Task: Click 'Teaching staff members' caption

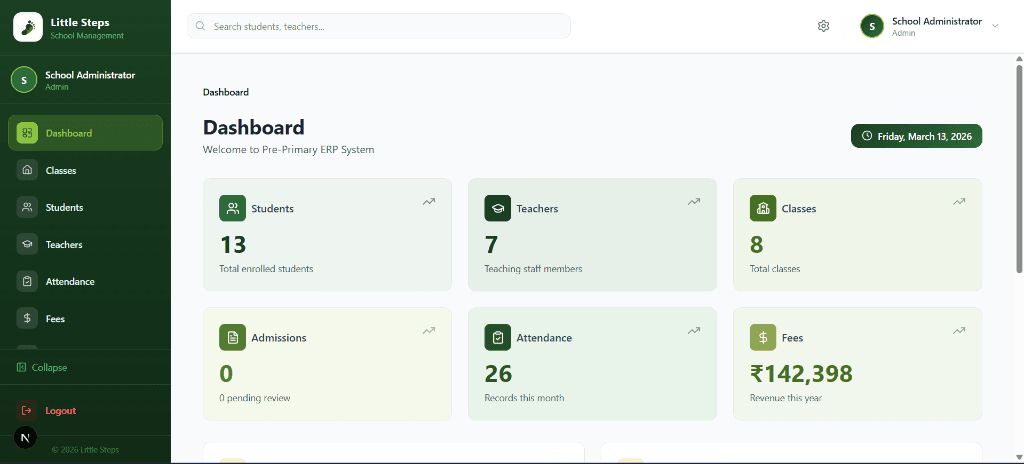Action: pyautogui.click(x=534, y=269)
